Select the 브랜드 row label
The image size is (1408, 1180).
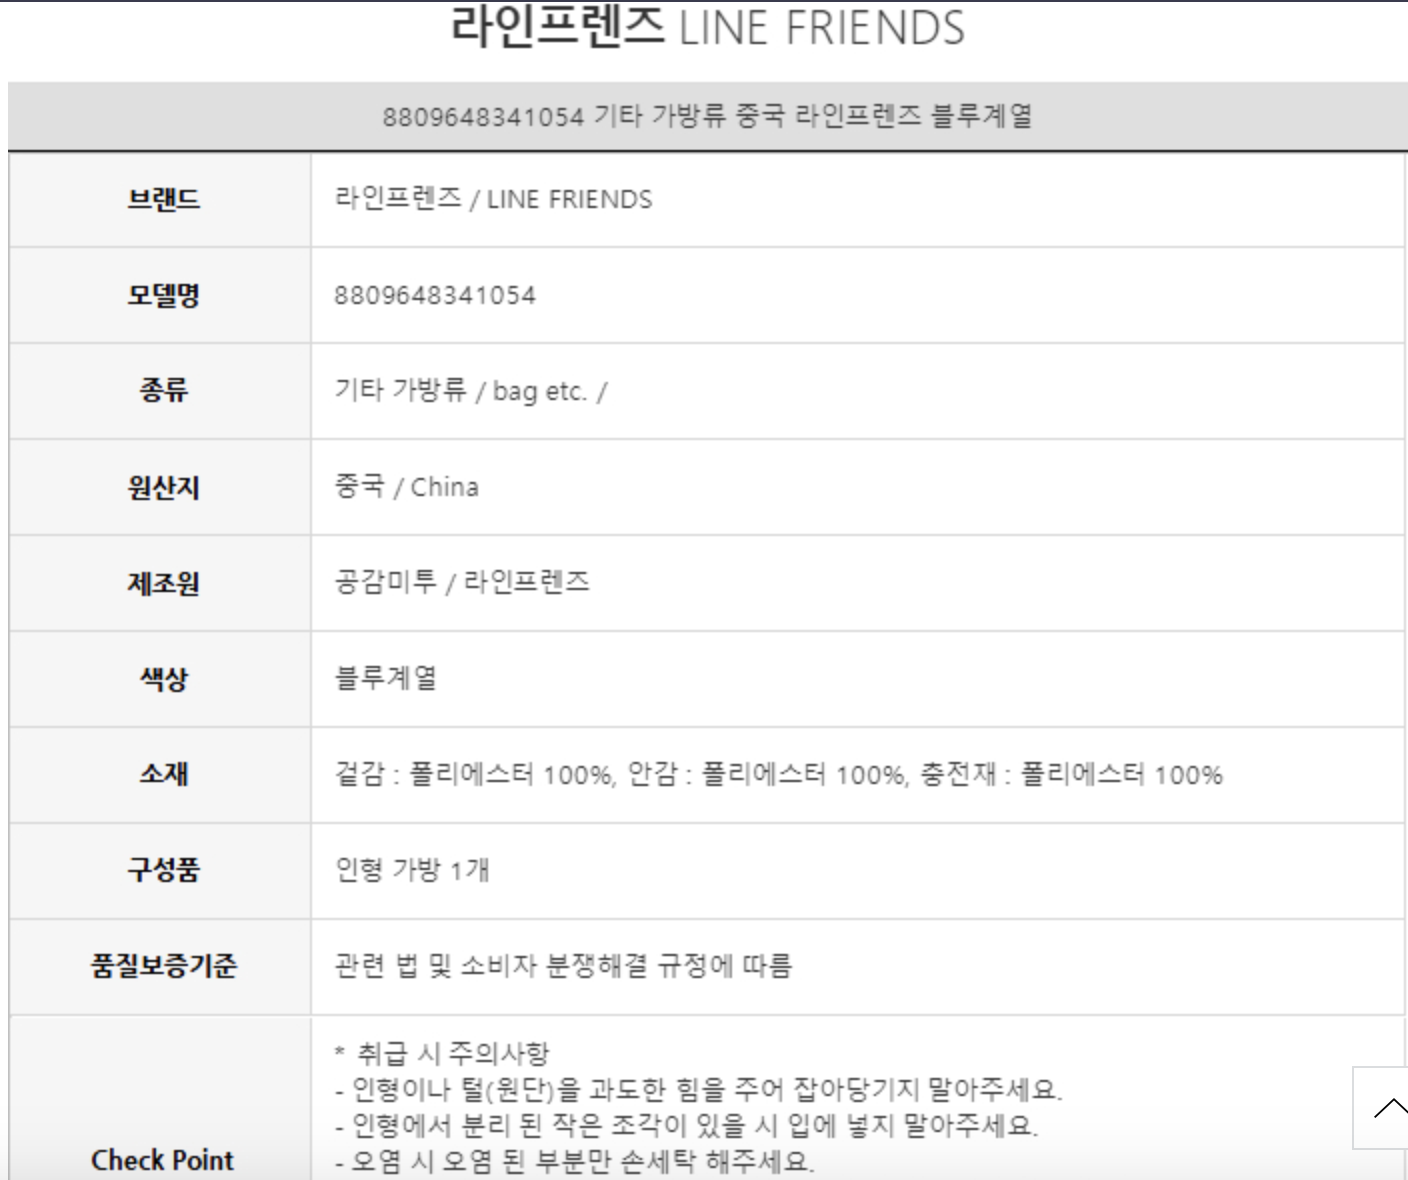pyautogui.click(x=163, y=199)
